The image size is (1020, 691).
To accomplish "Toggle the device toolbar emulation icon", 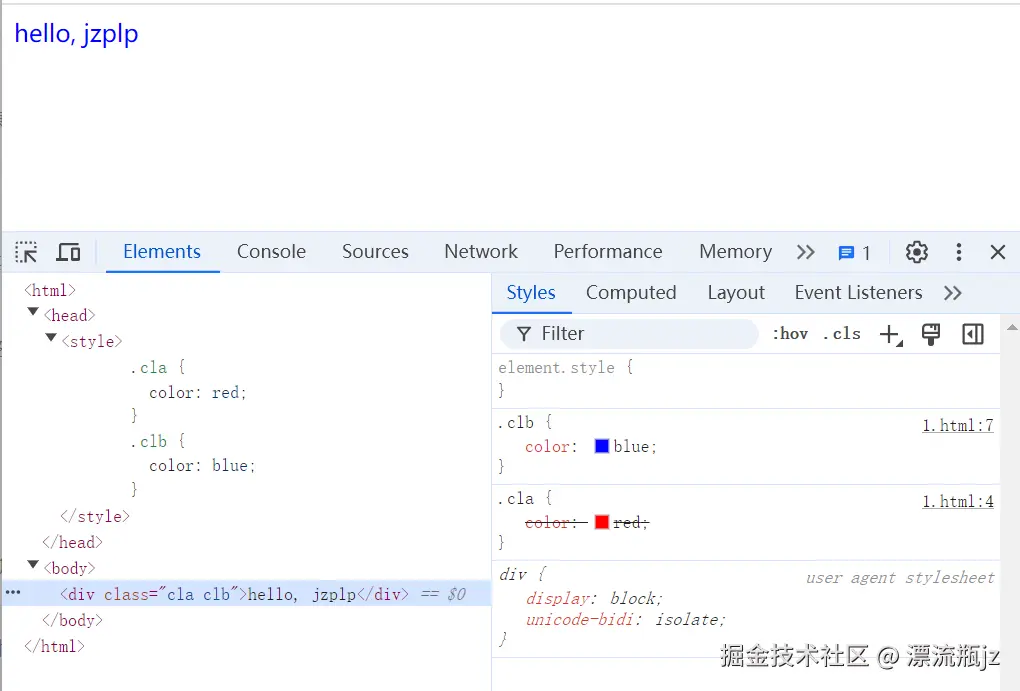I will click(68, 252).
